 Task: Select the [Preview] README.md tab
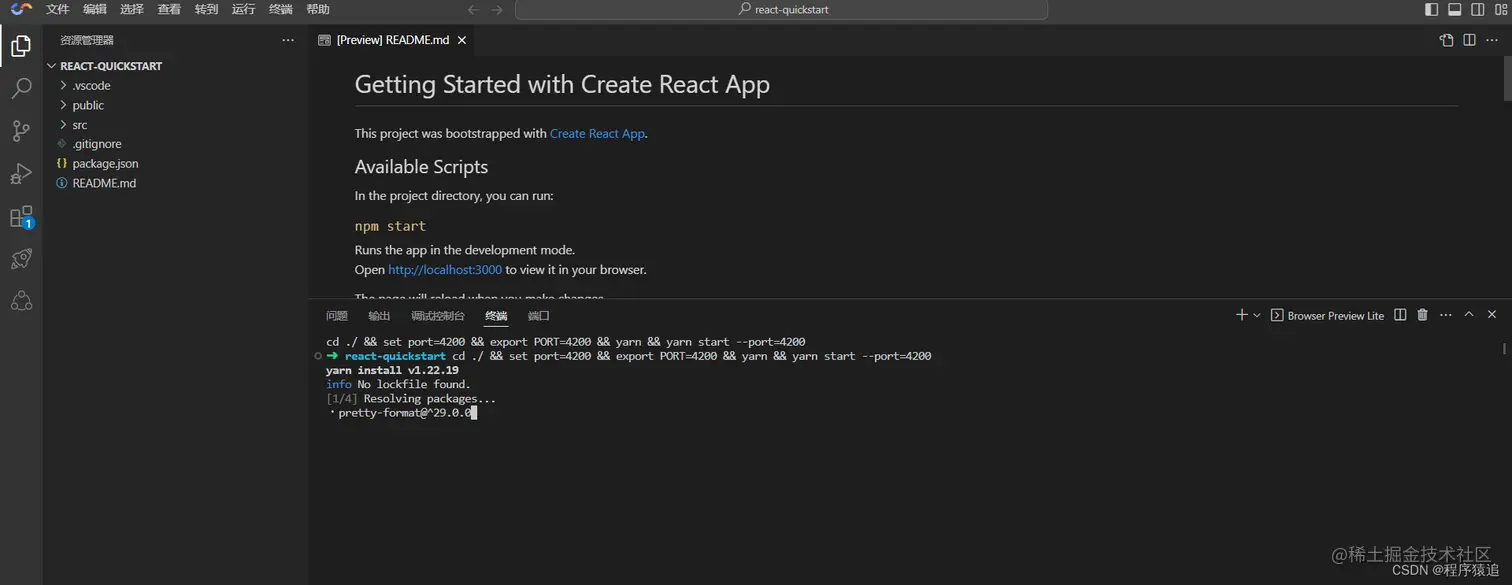(392, 40)
